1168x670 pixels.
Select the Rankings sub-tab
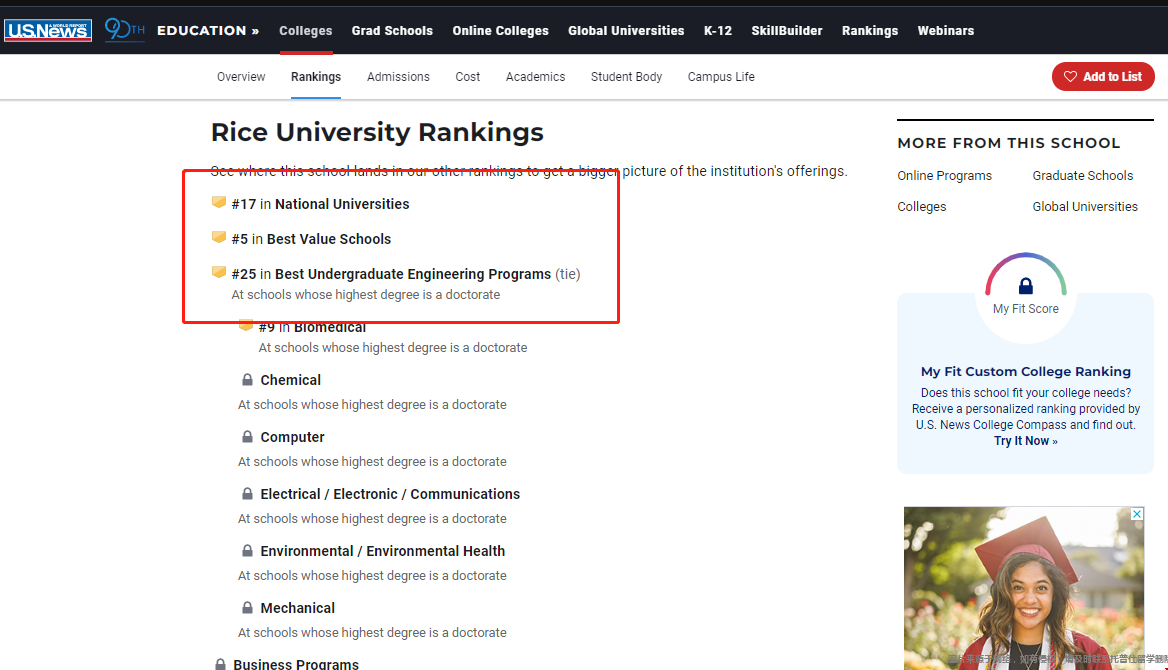tap(316, 77)
